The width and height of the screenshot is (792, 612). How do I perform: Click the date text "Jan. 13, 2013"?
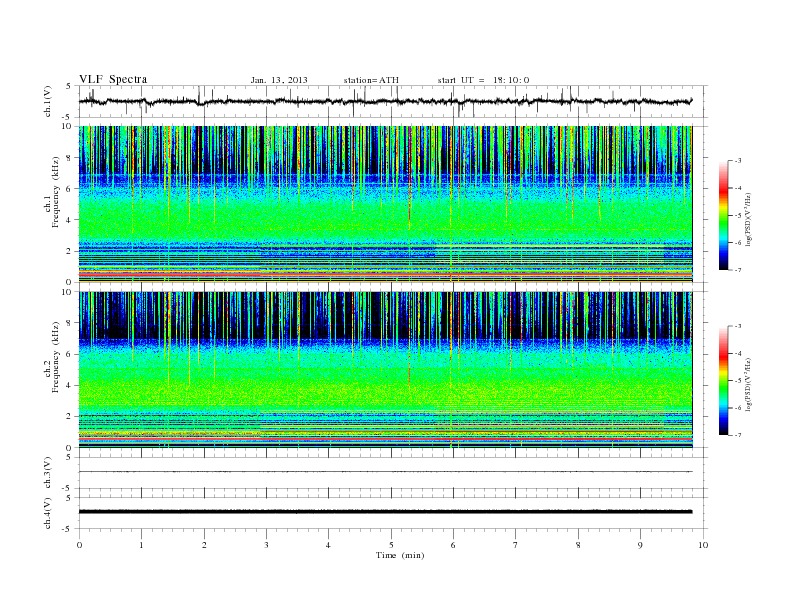click(279, 80)
